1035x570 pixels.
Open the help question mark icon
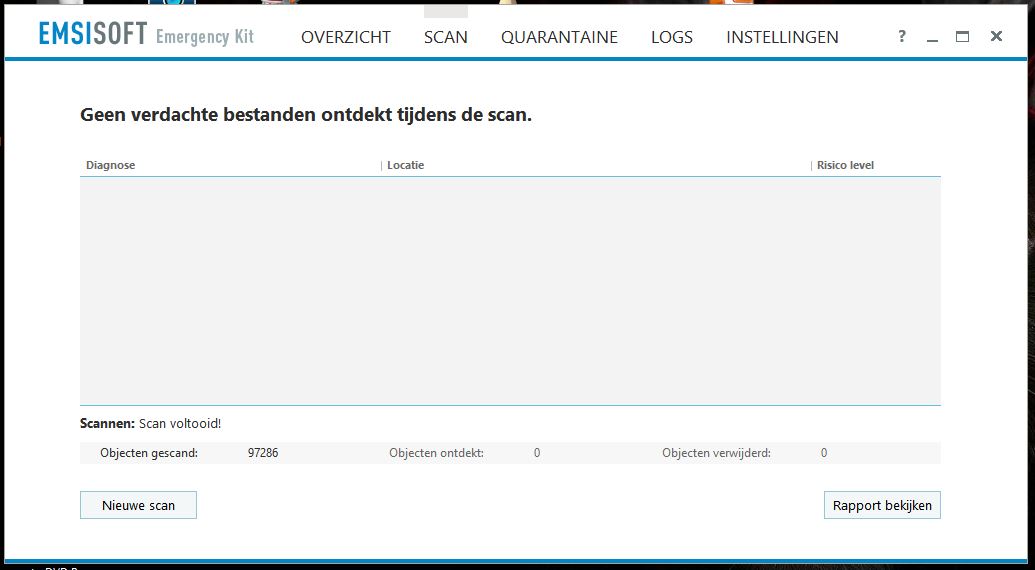click(x=902, y=36)
